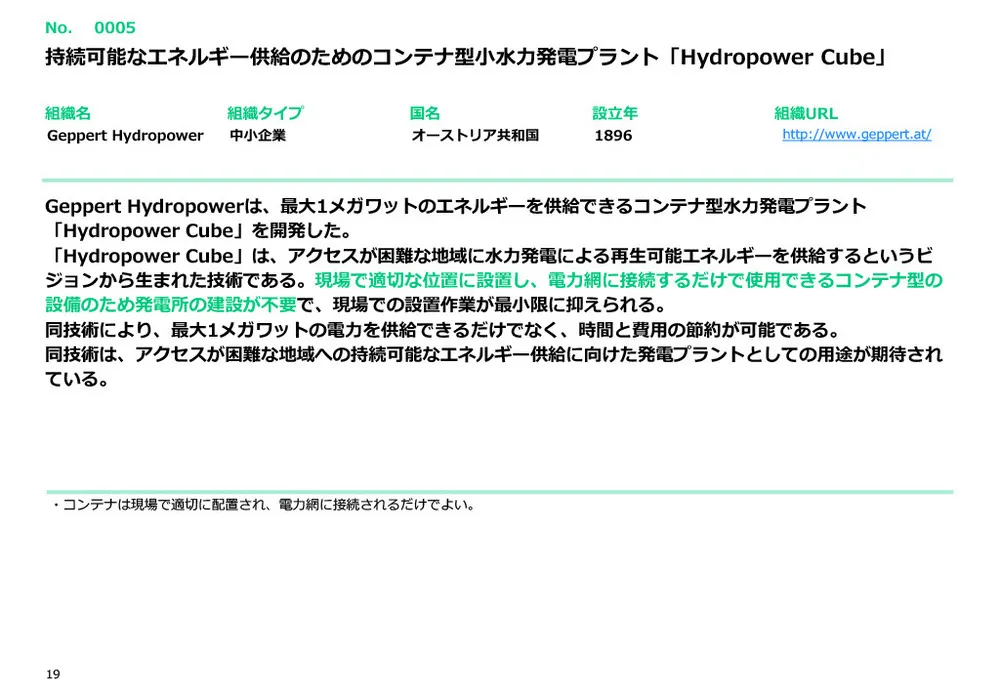
Task: Click the '組織URL' label
Action: 806,114
